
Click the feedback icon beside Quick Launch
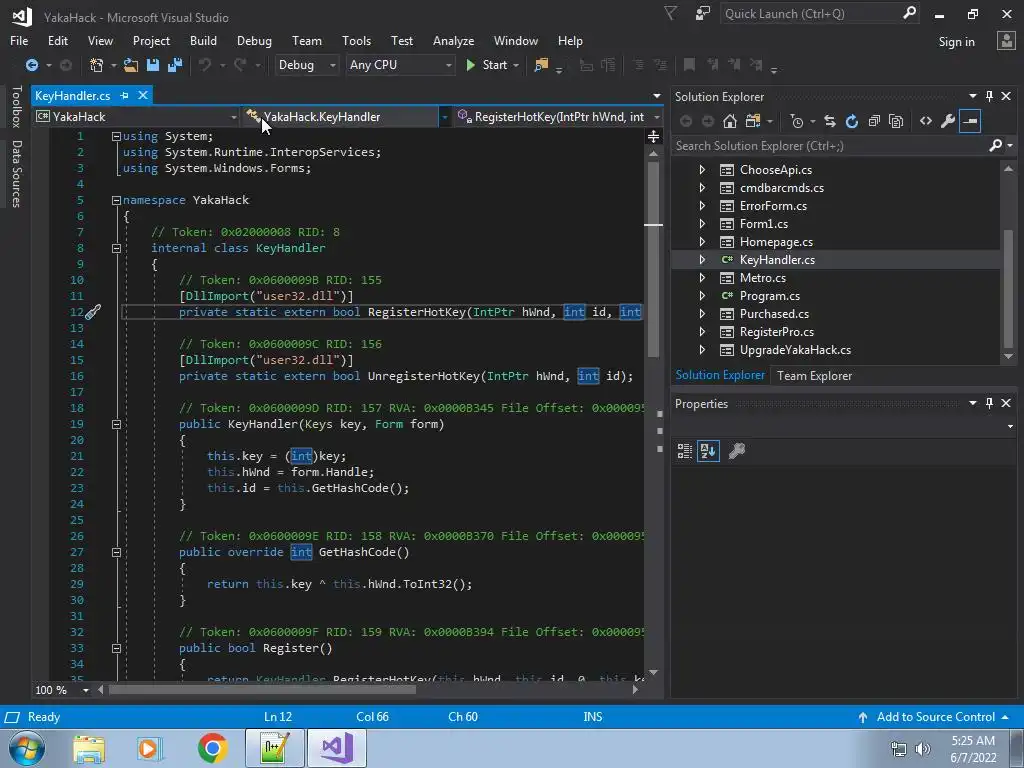703,14
